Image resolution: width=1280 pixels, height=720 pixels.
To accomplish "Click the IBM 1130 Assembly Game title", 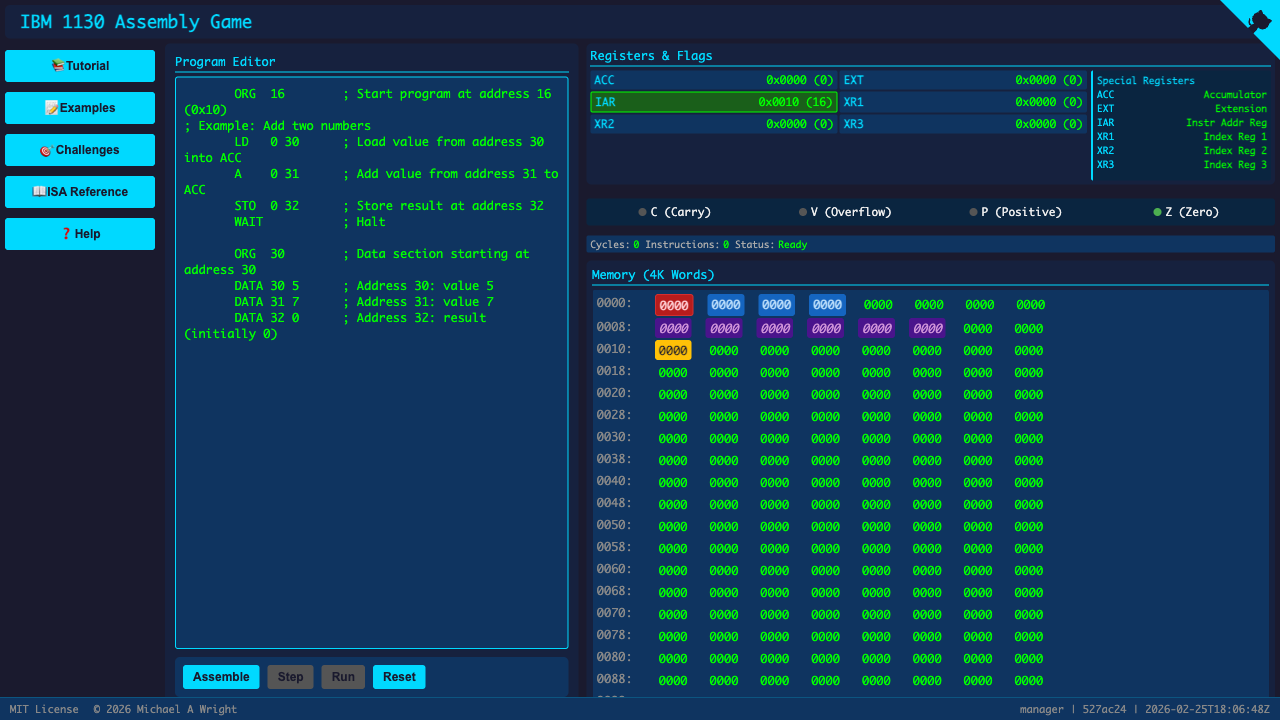I will tap(136, 22).
